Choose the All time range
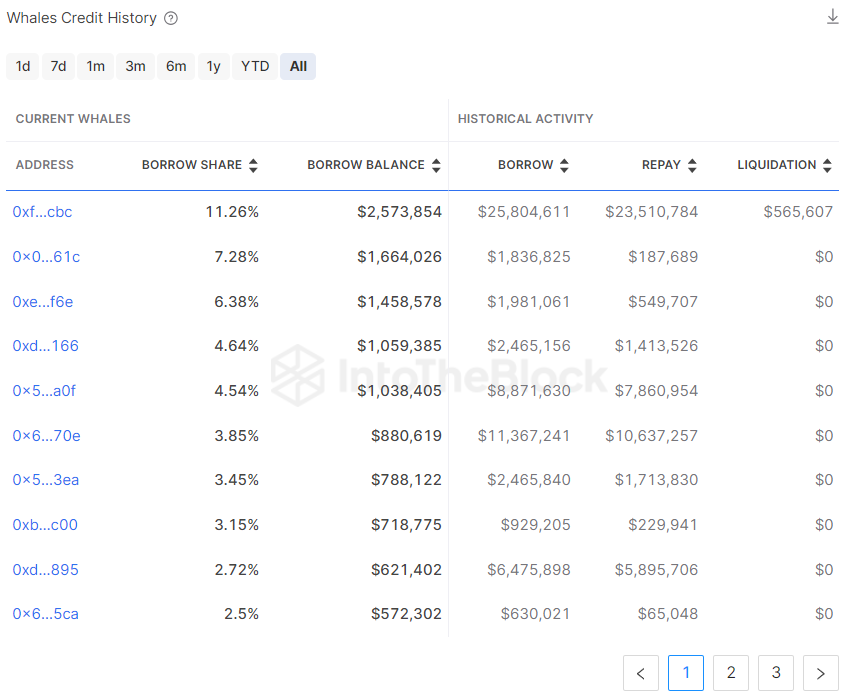Viewport: 849px width, 697px height. point(298,66)
